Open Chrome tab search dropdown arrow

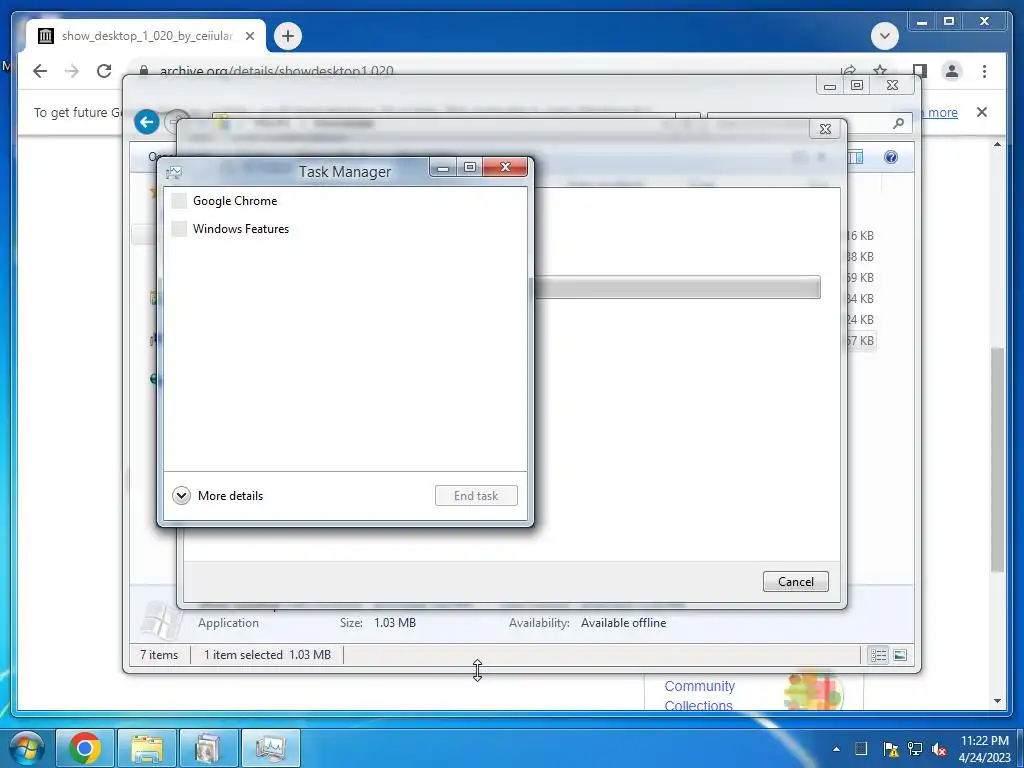click(885, 36)
